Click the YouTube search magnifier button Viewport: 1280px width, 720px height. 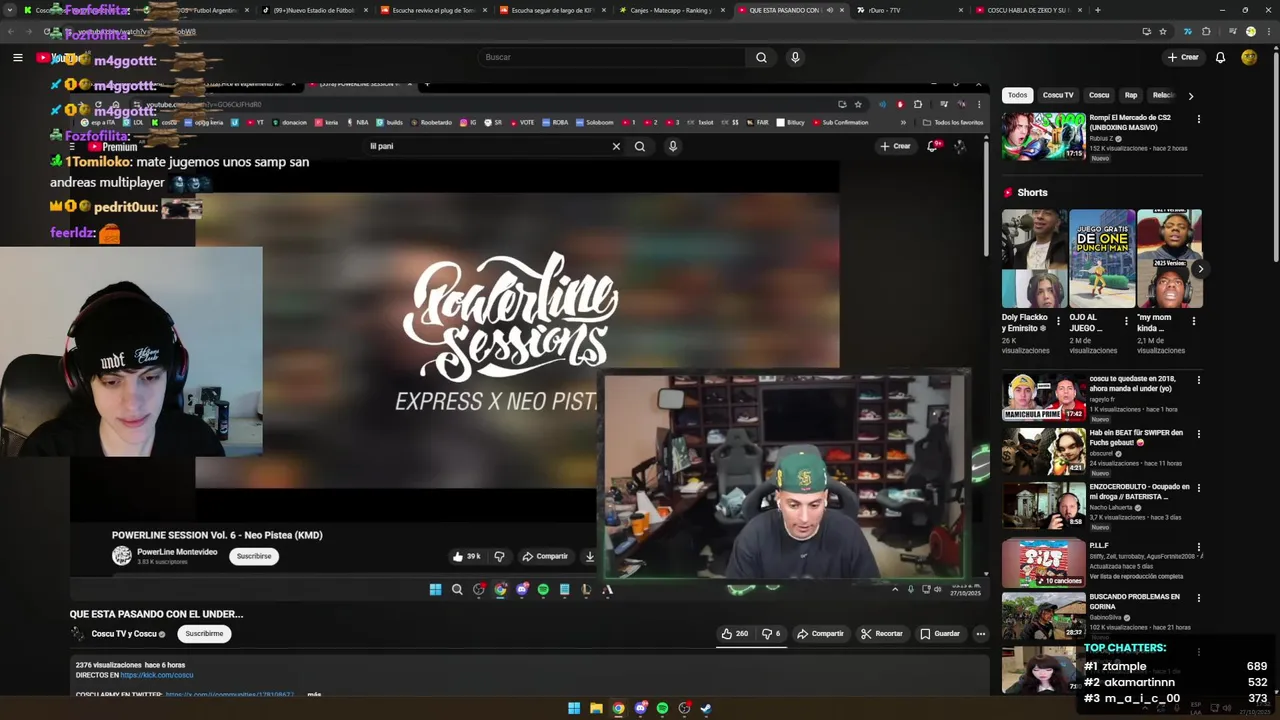(x=761, y=58)
